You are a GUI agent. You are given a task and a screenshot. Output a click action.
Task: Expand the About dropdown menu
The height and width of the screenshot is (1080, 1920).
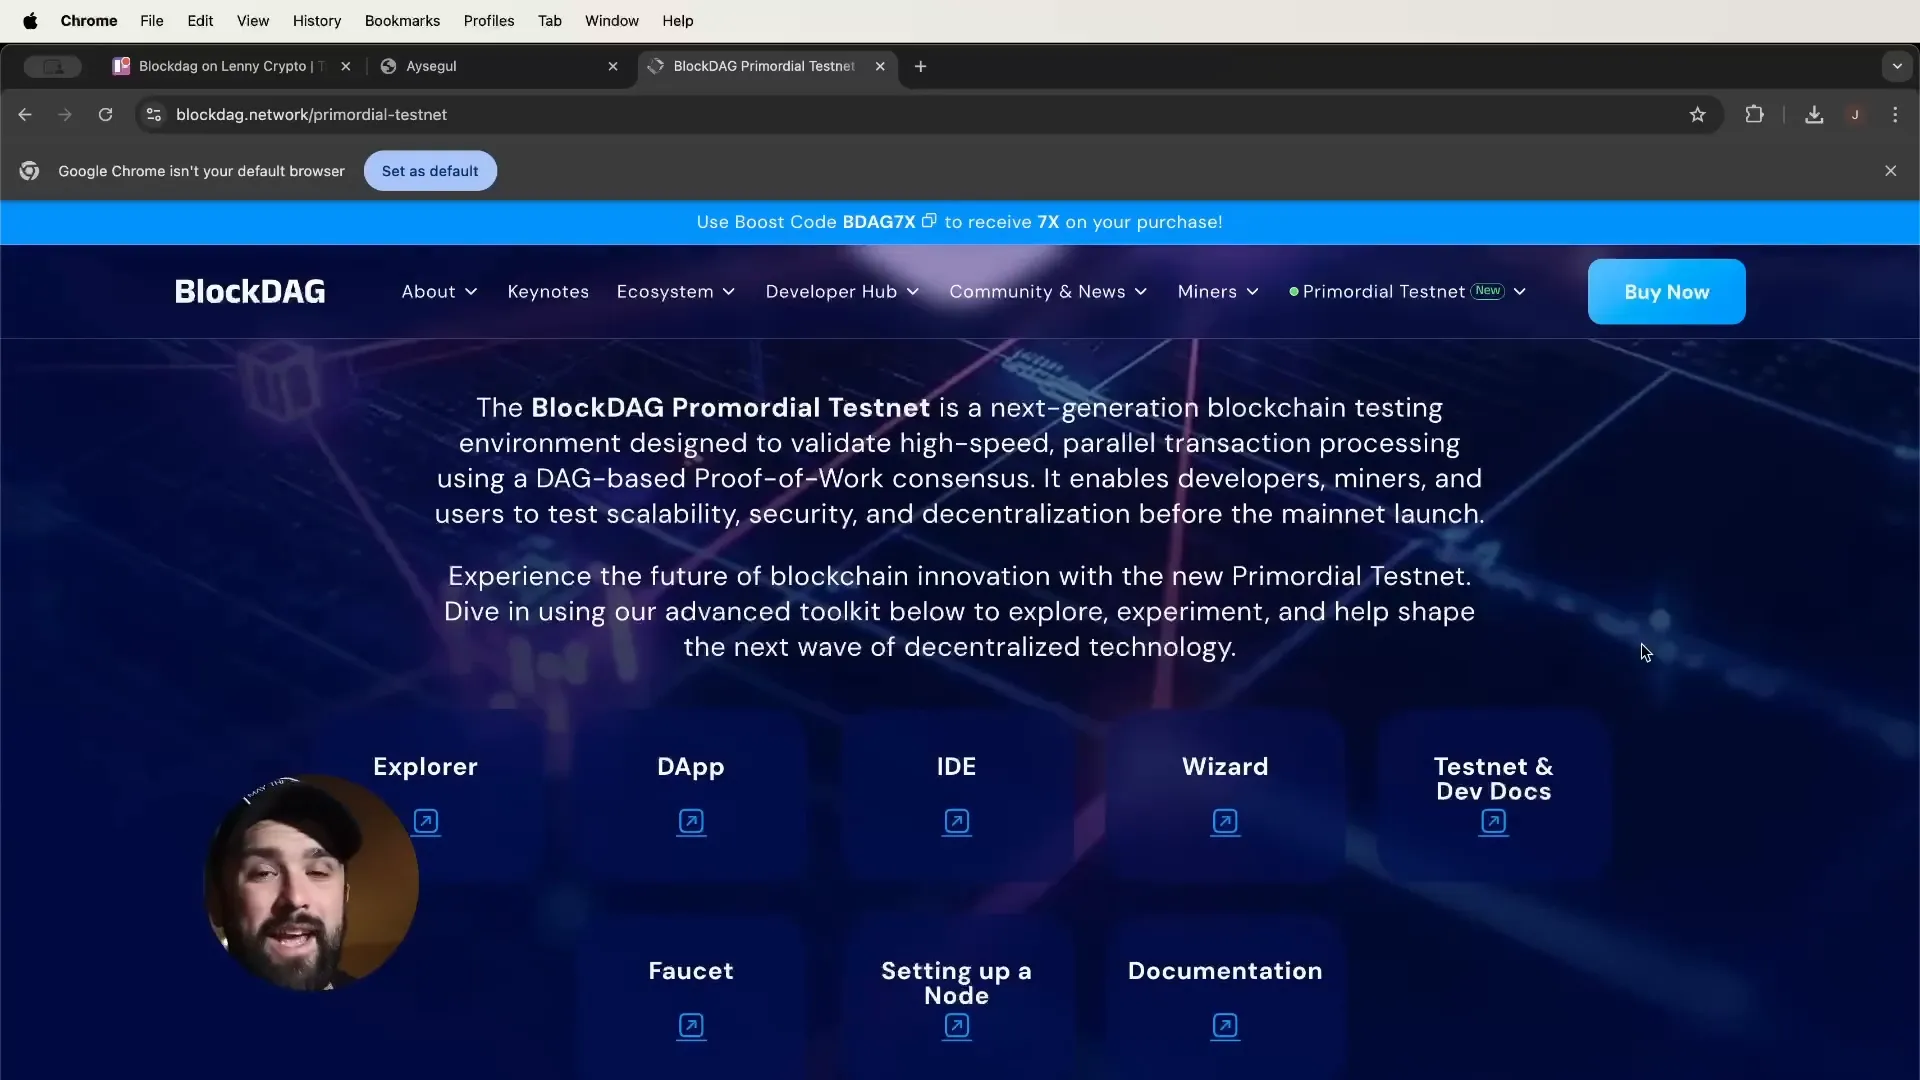click(x=439, y=292)
